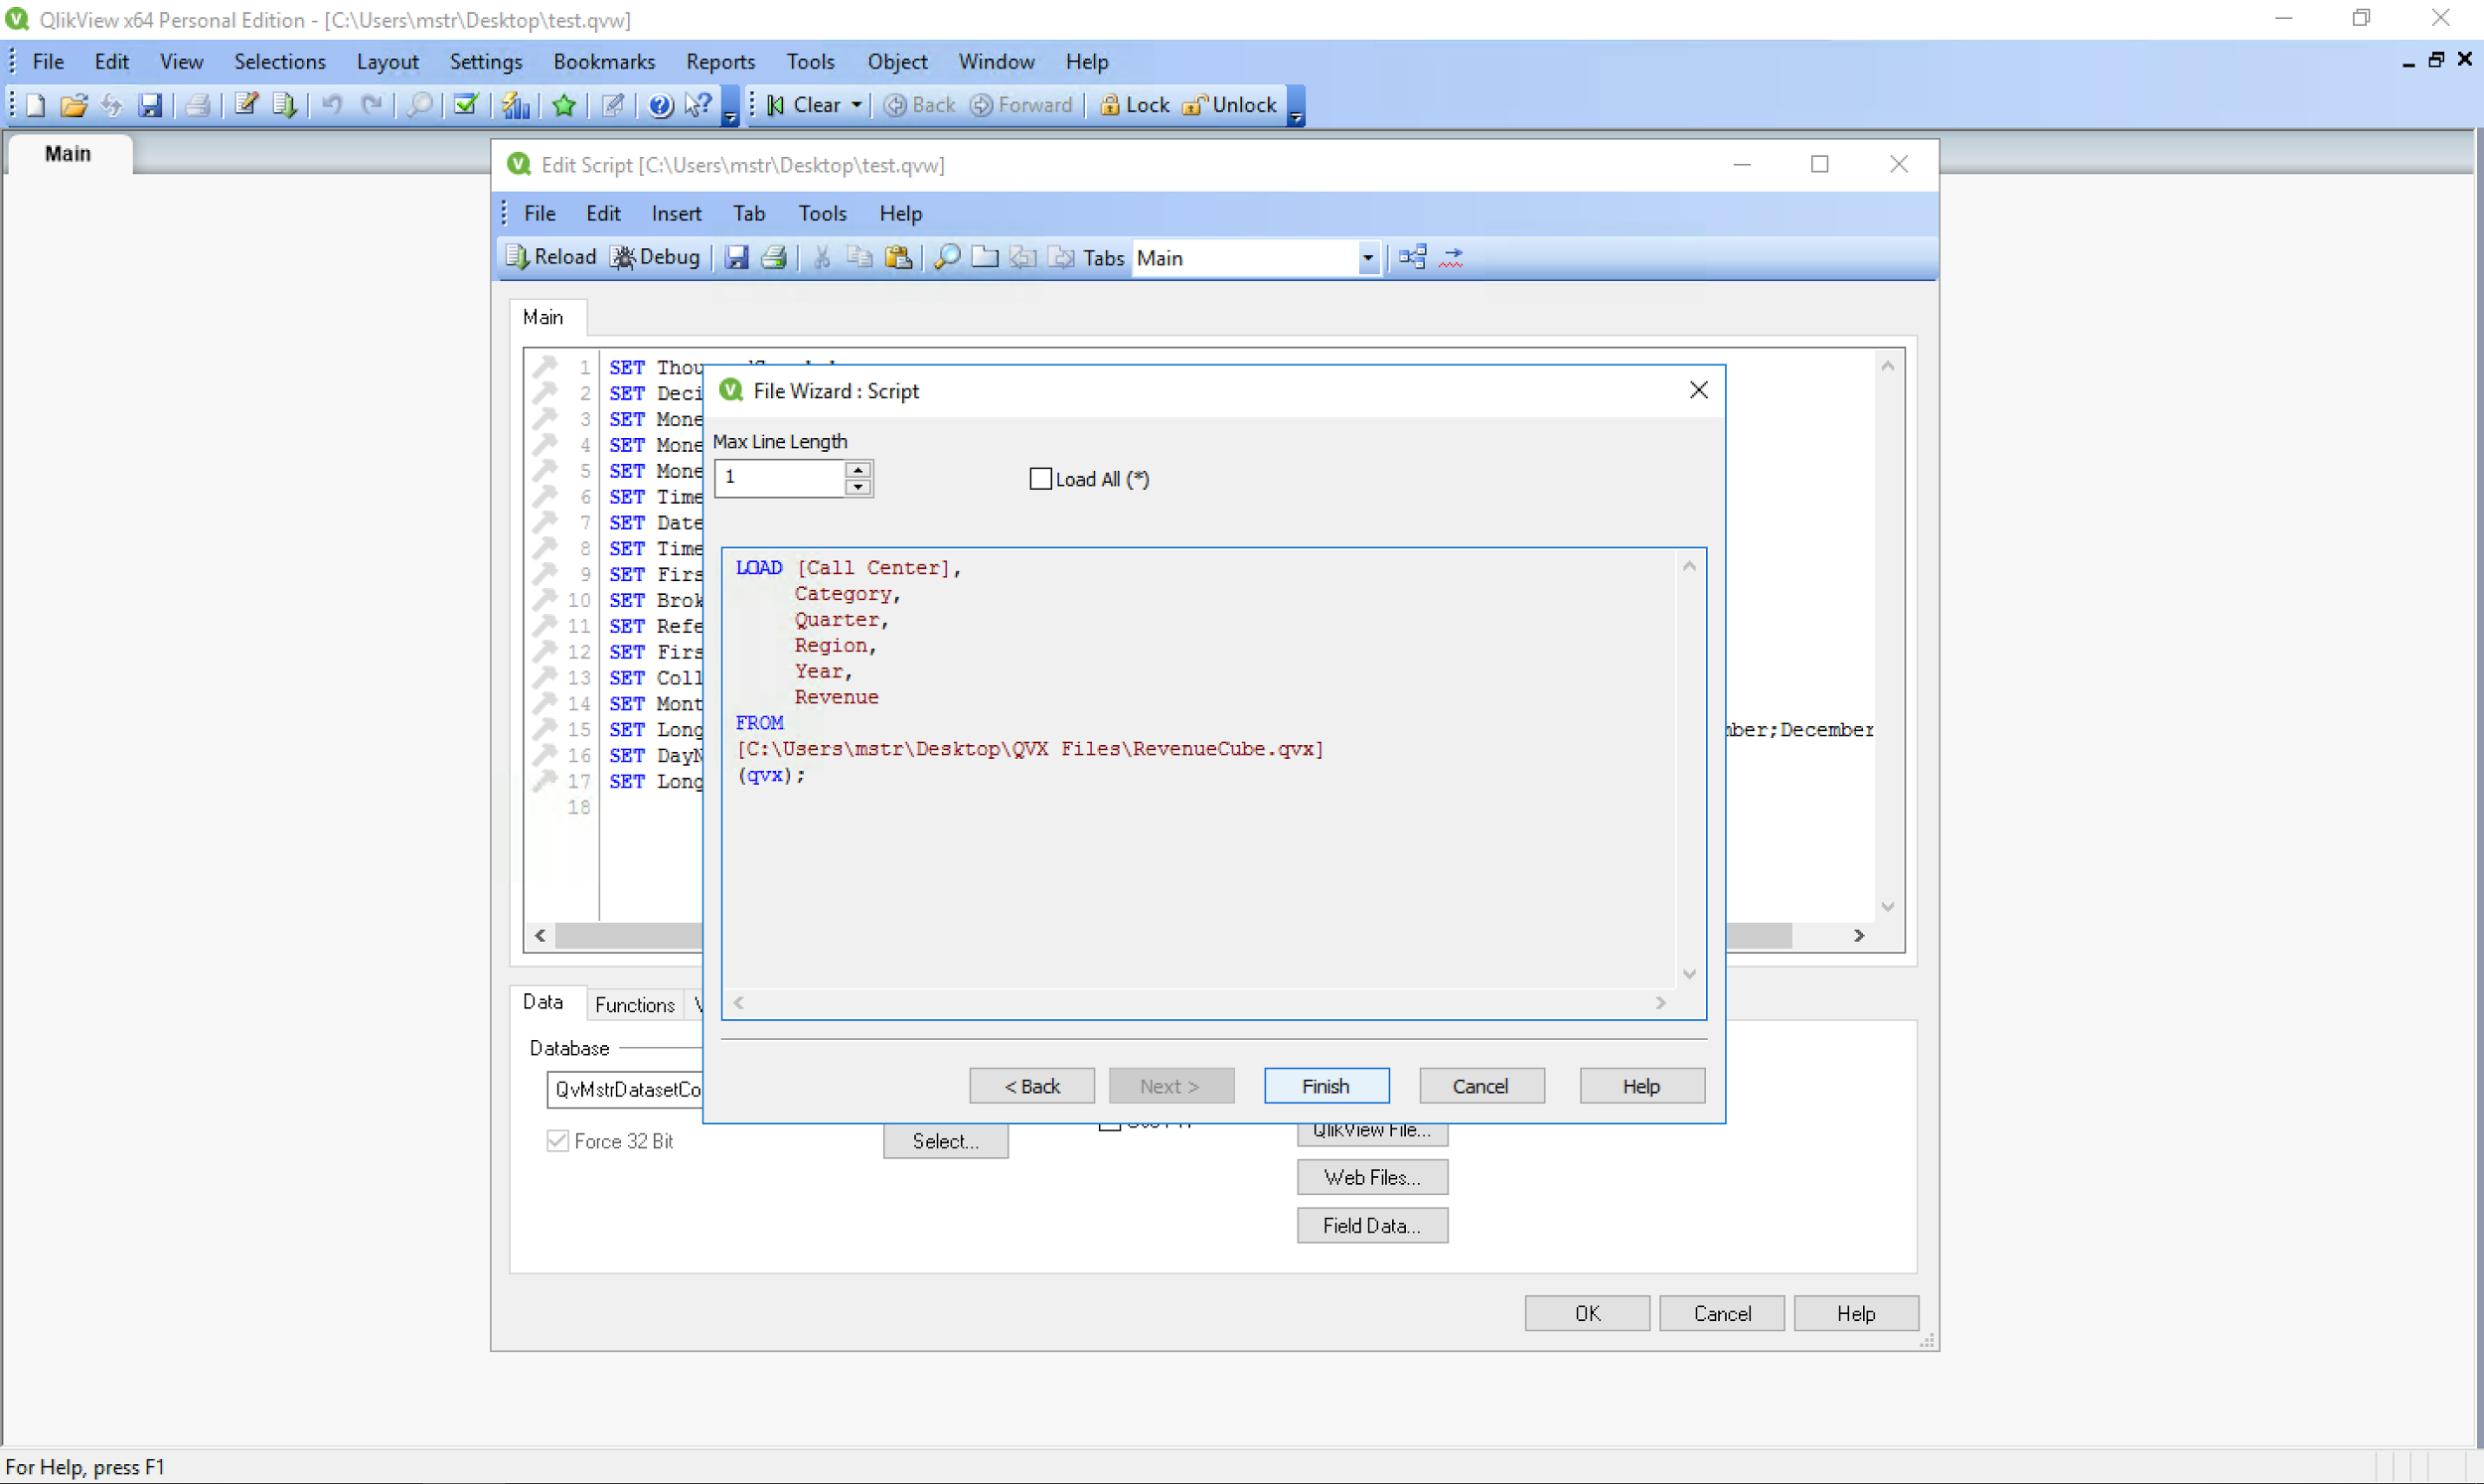
Task: Open the Tabs dropdown showing Main
Action: tap(1366, 257)
